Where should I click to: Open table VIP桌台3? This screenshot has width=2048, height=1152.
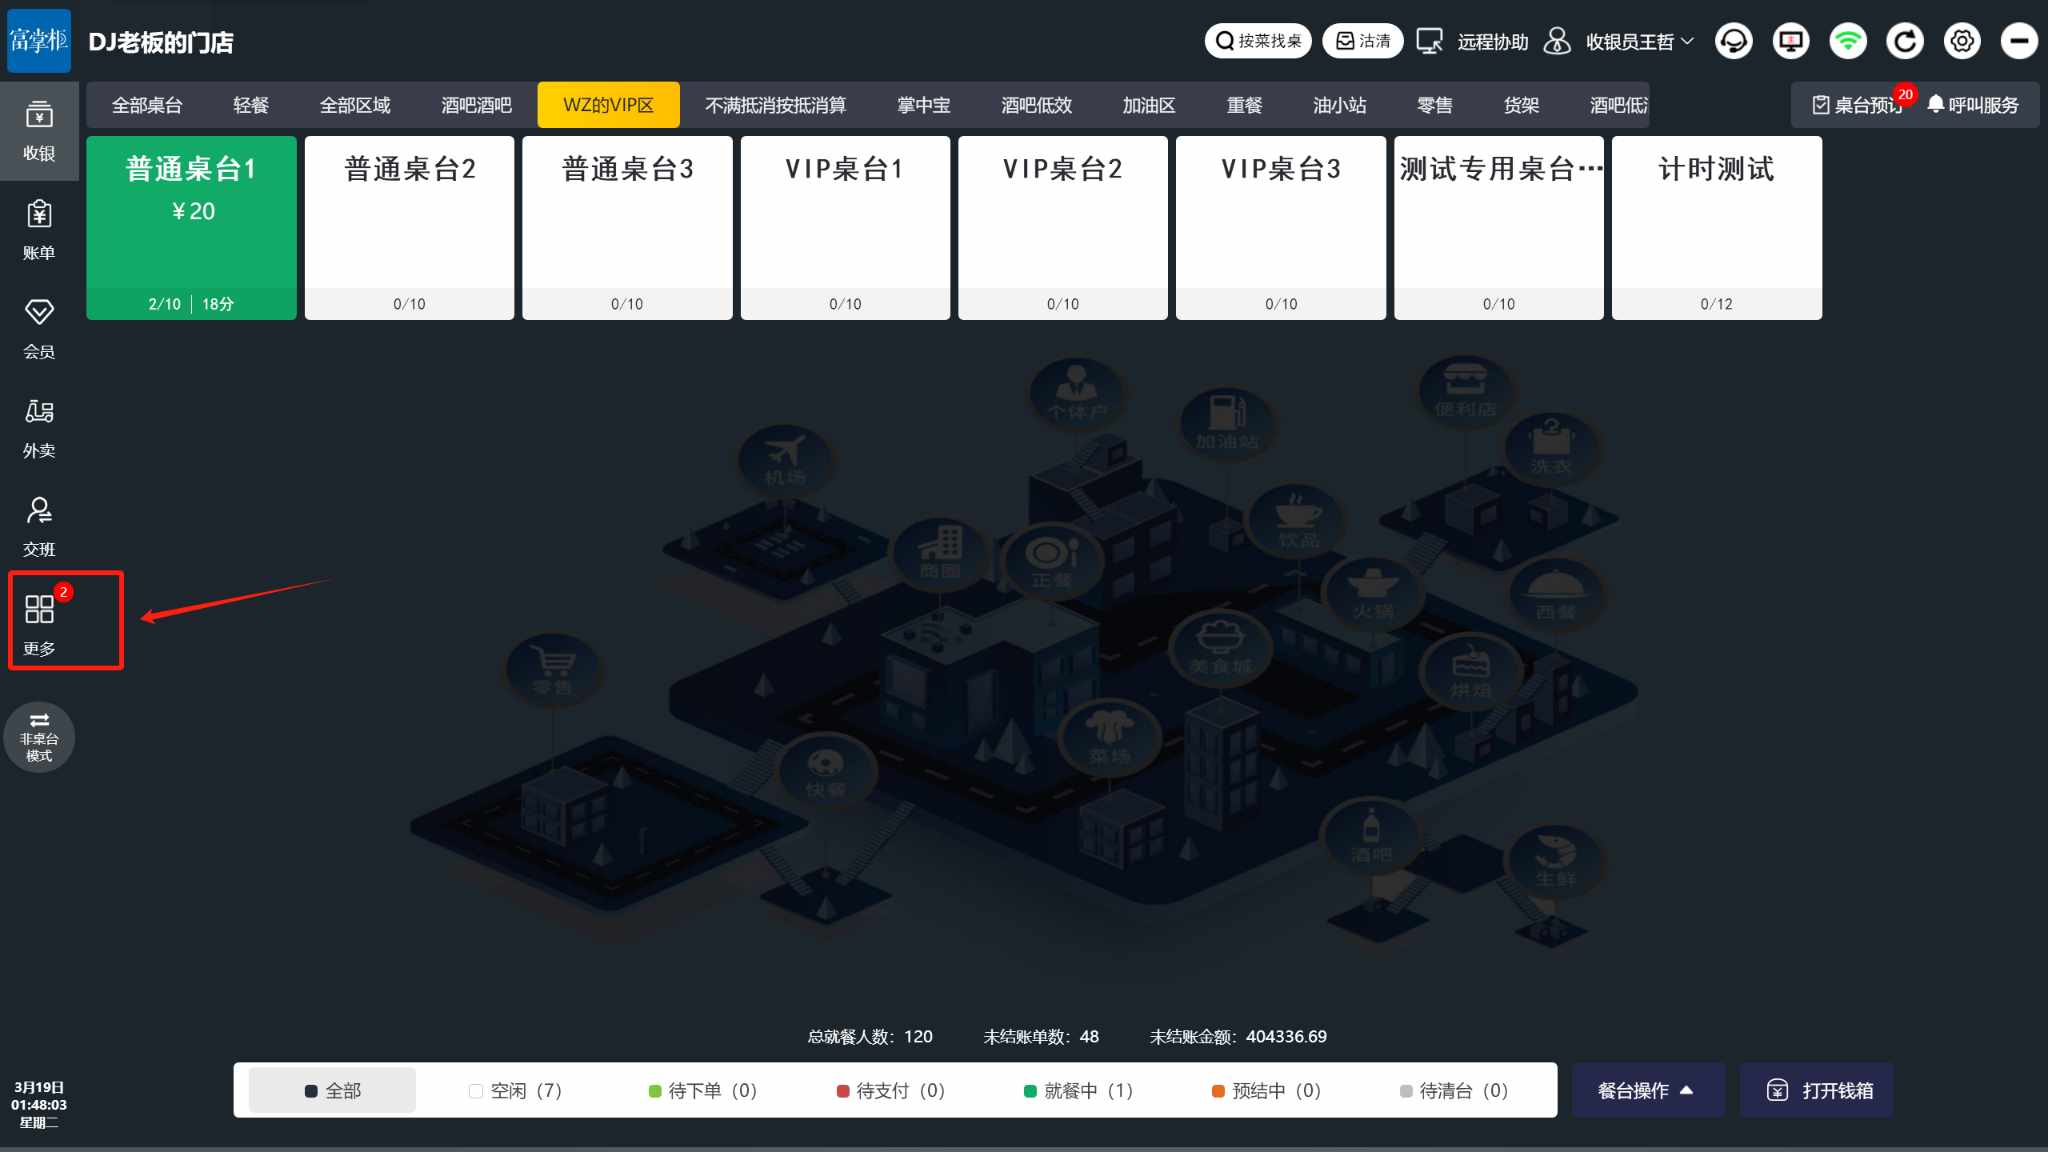tap(1281, 228)
